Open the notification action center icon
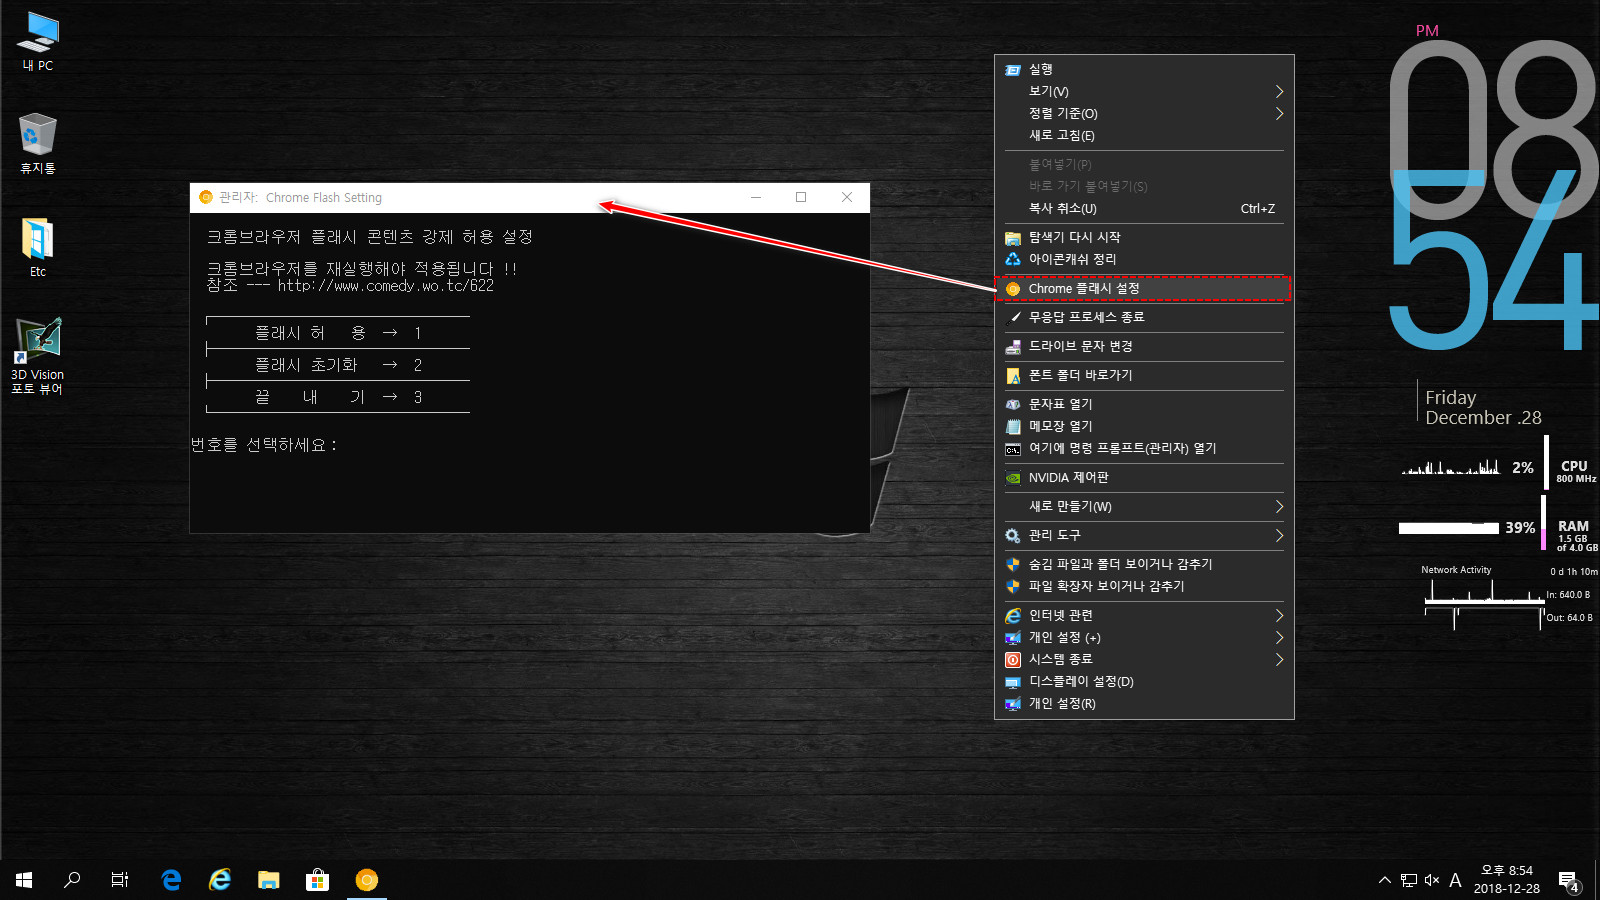The width and height of the screenshot is (1600, 900). click(1569, 880)
